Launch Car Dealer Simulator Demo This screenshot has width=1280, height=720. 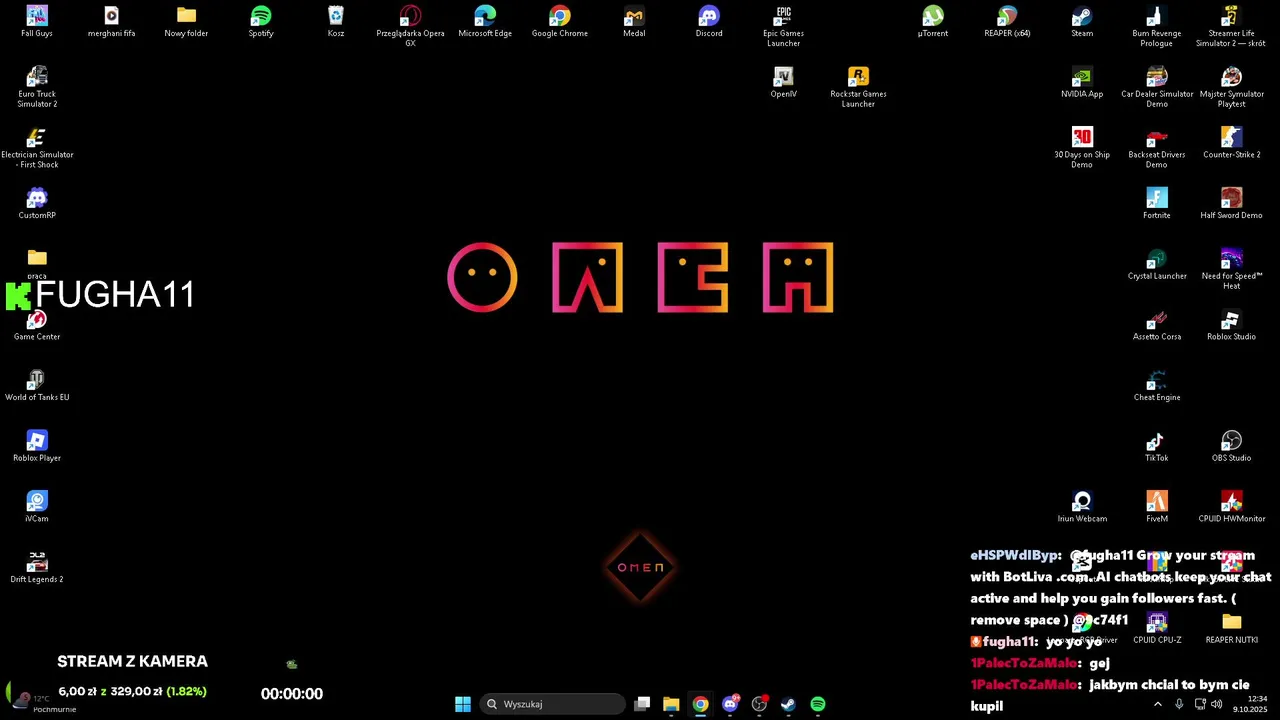tap(1157, 87)
